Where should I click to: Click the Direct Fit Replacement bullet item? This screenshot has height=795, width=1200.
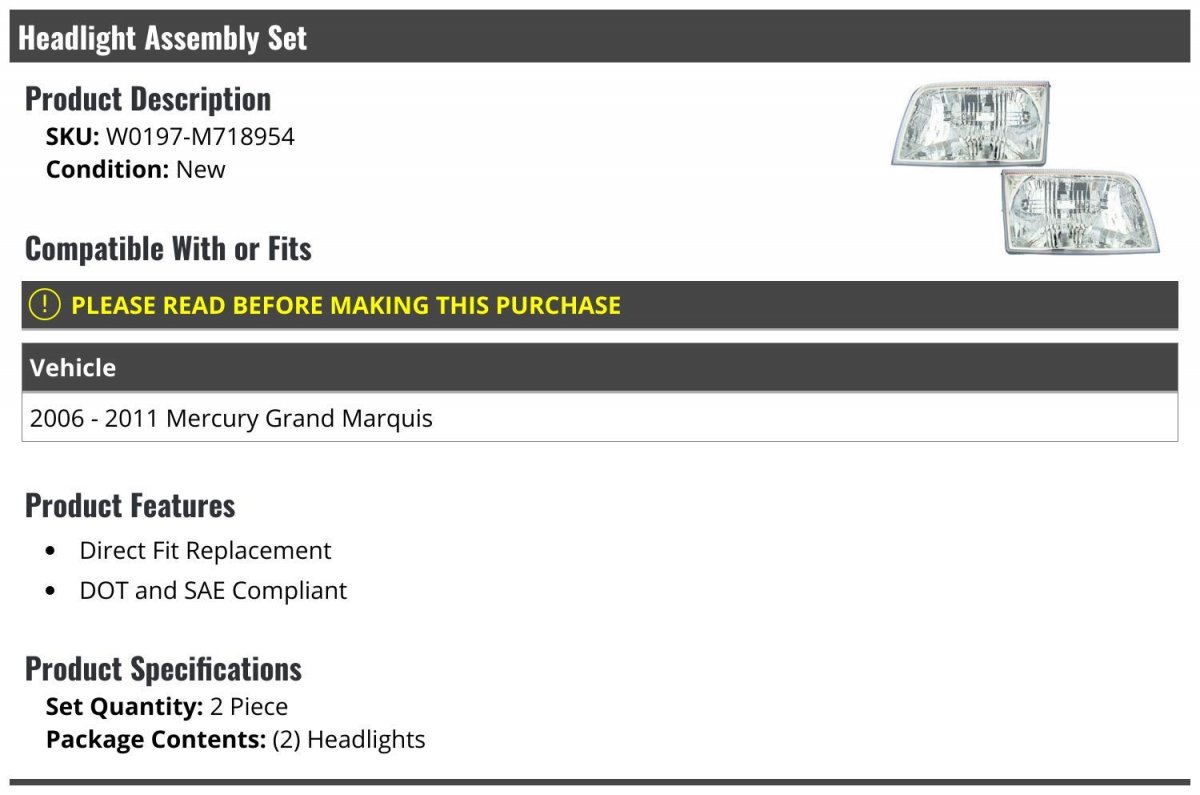pos(205,551)
